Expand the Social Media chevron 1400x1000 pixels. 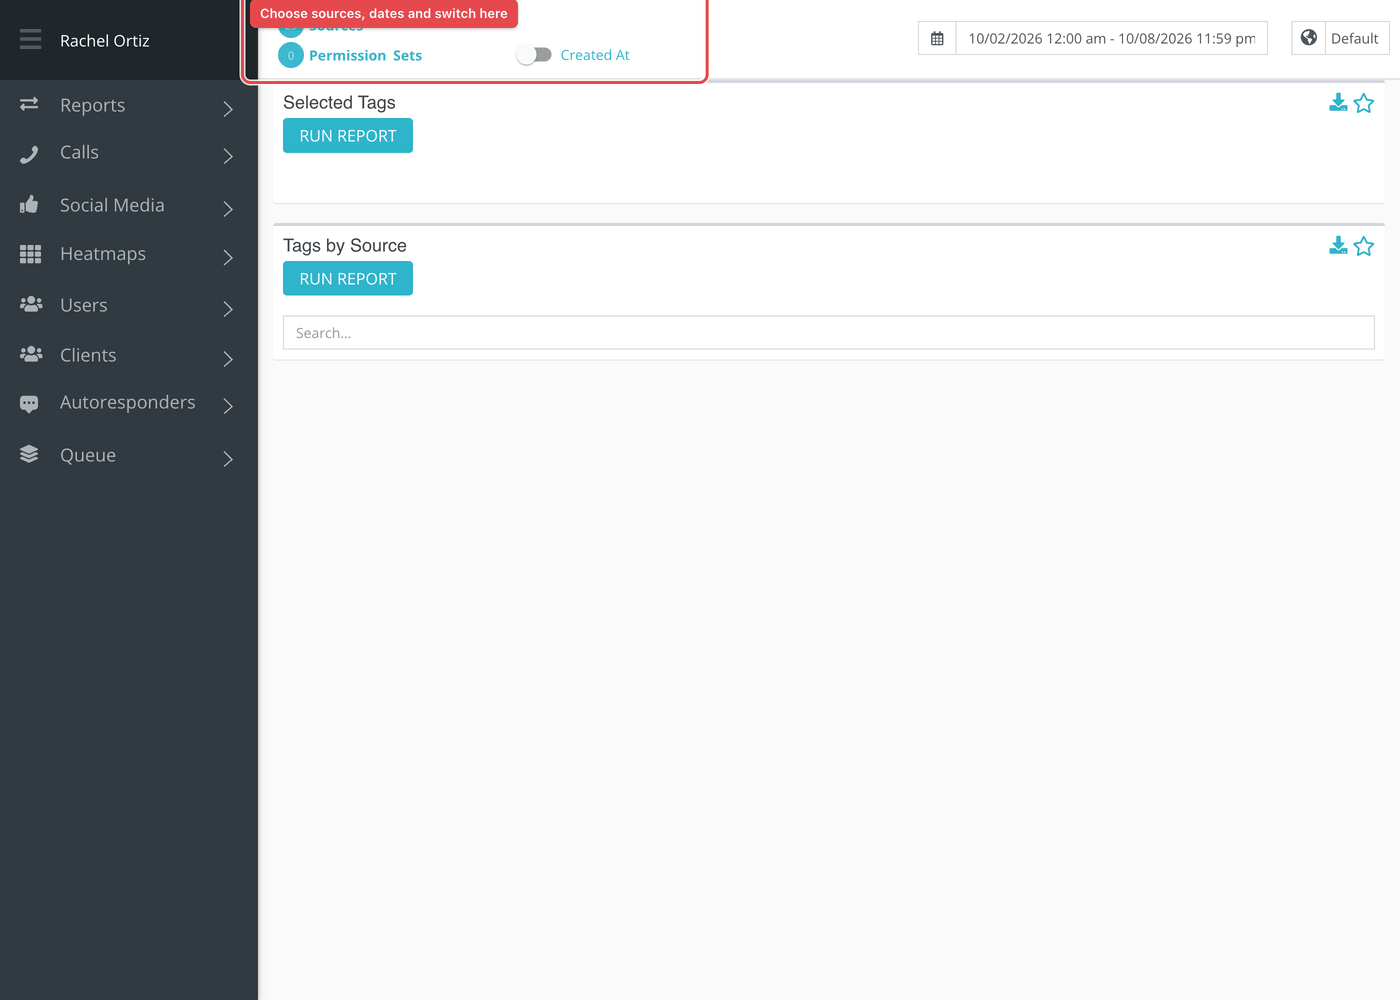(x=228, y=208)
